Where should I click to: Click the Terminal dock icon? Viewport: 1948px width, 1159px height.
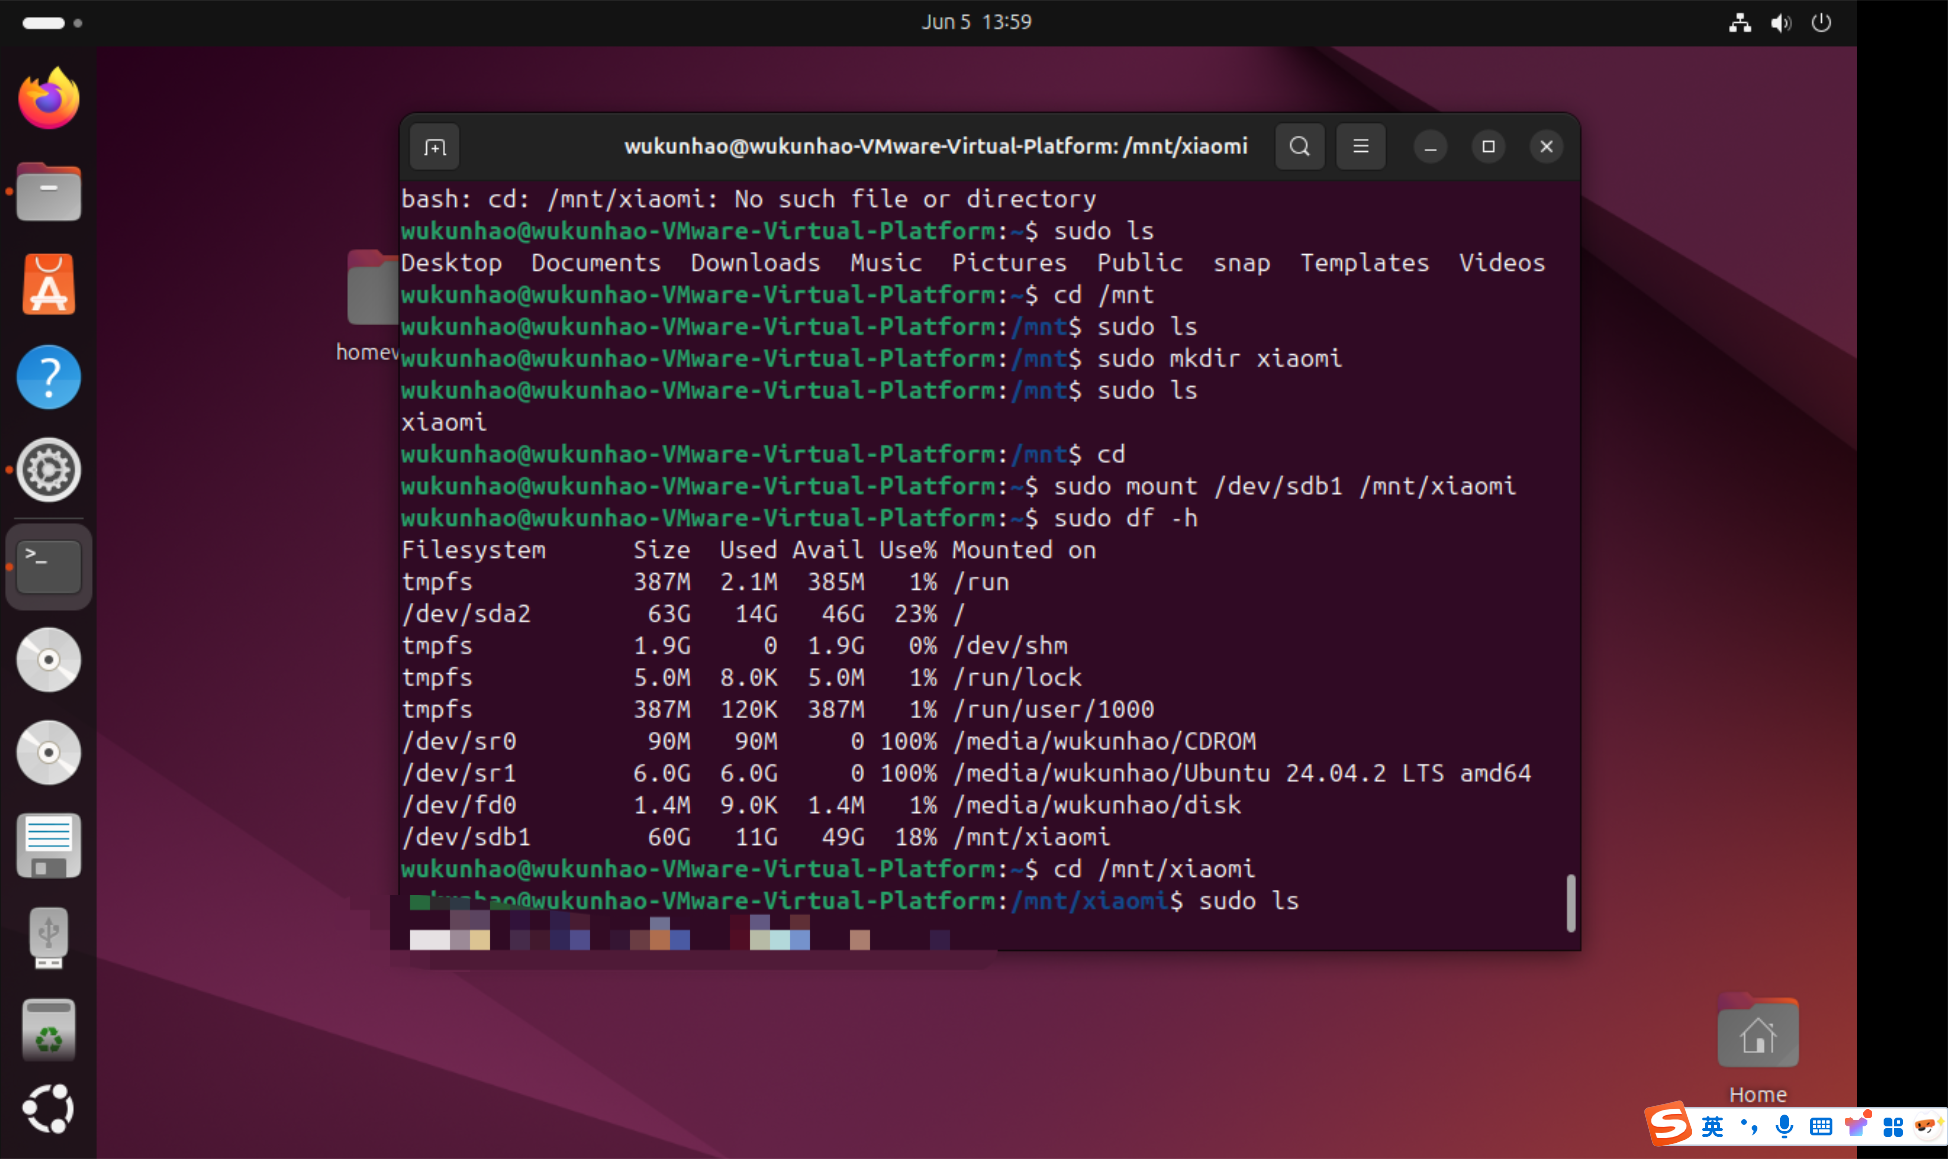coord(48,566)
